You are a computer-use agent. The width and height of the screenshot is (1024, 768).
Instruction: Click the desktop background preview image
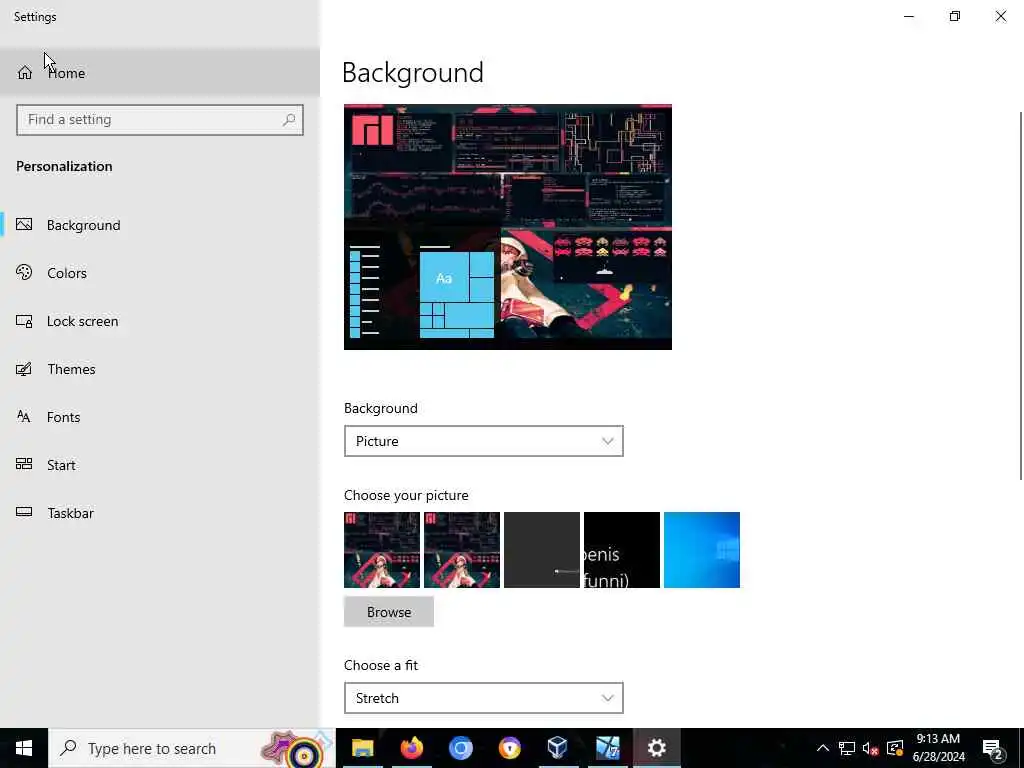508,227
